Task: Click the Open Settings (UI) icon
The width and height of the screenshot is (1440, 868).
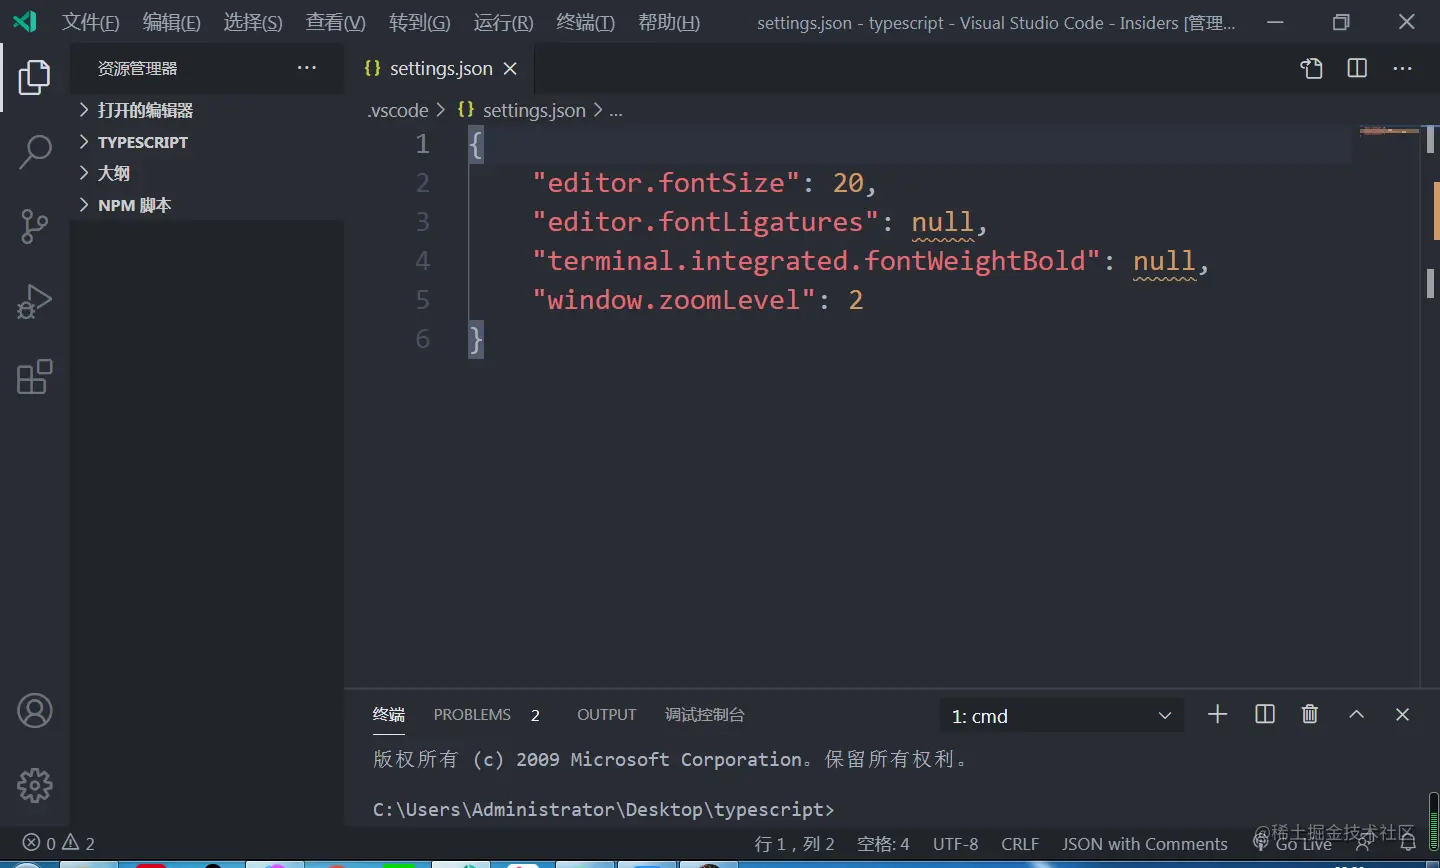Action: point(1311,68)
